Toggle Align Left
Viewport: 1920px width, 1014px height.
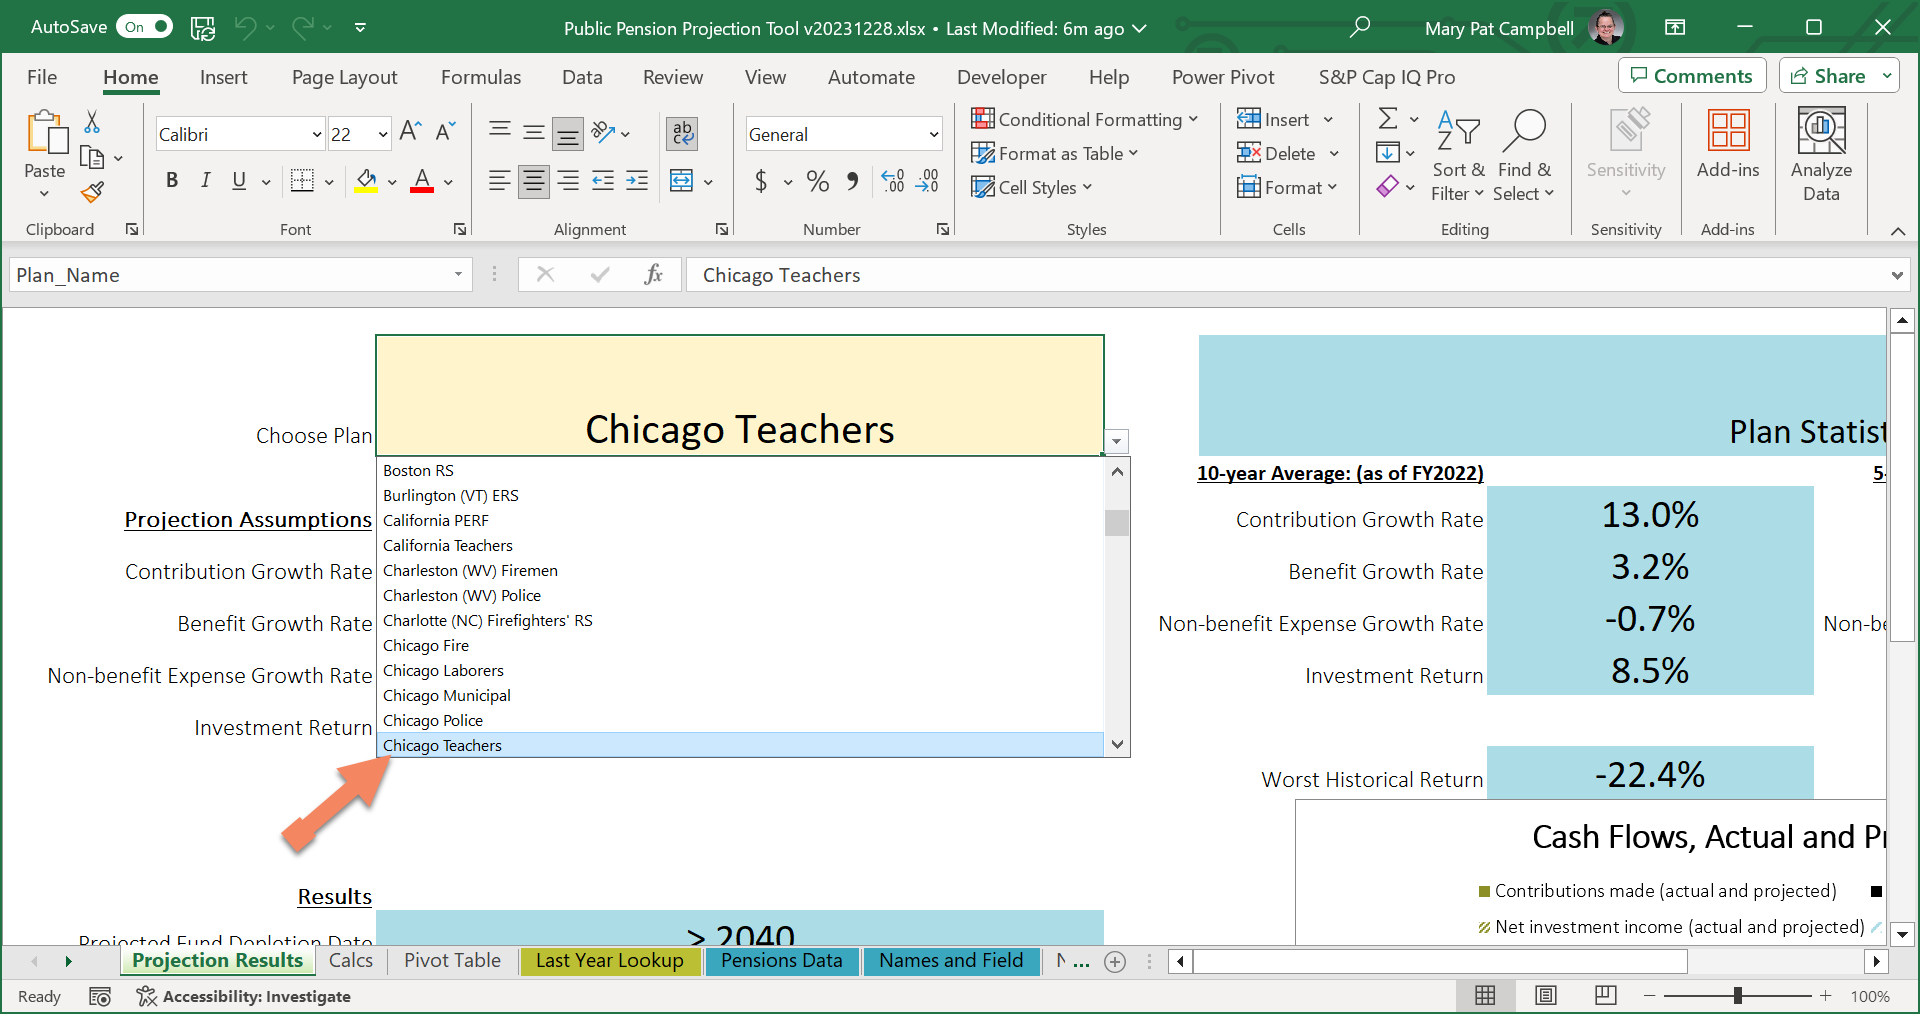[500, 181]
